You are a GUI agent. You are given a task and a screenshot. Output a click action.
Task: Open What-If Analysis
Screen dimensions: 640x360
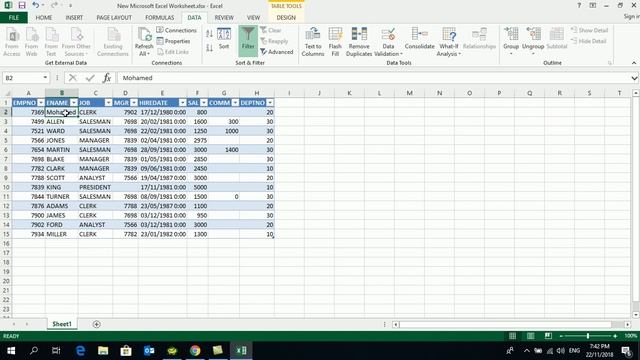point(449,42)
